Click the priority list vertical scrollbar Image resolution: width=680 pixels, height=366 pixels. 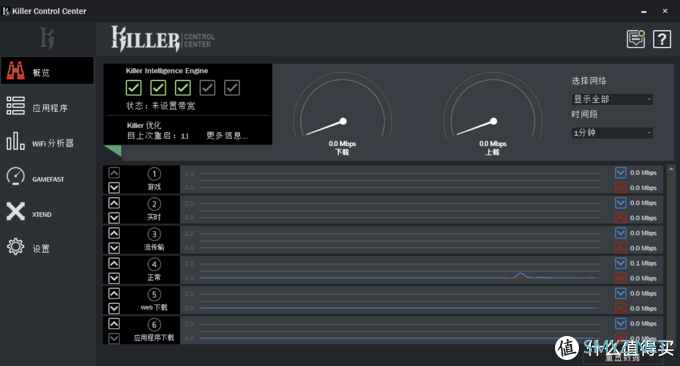671,255
